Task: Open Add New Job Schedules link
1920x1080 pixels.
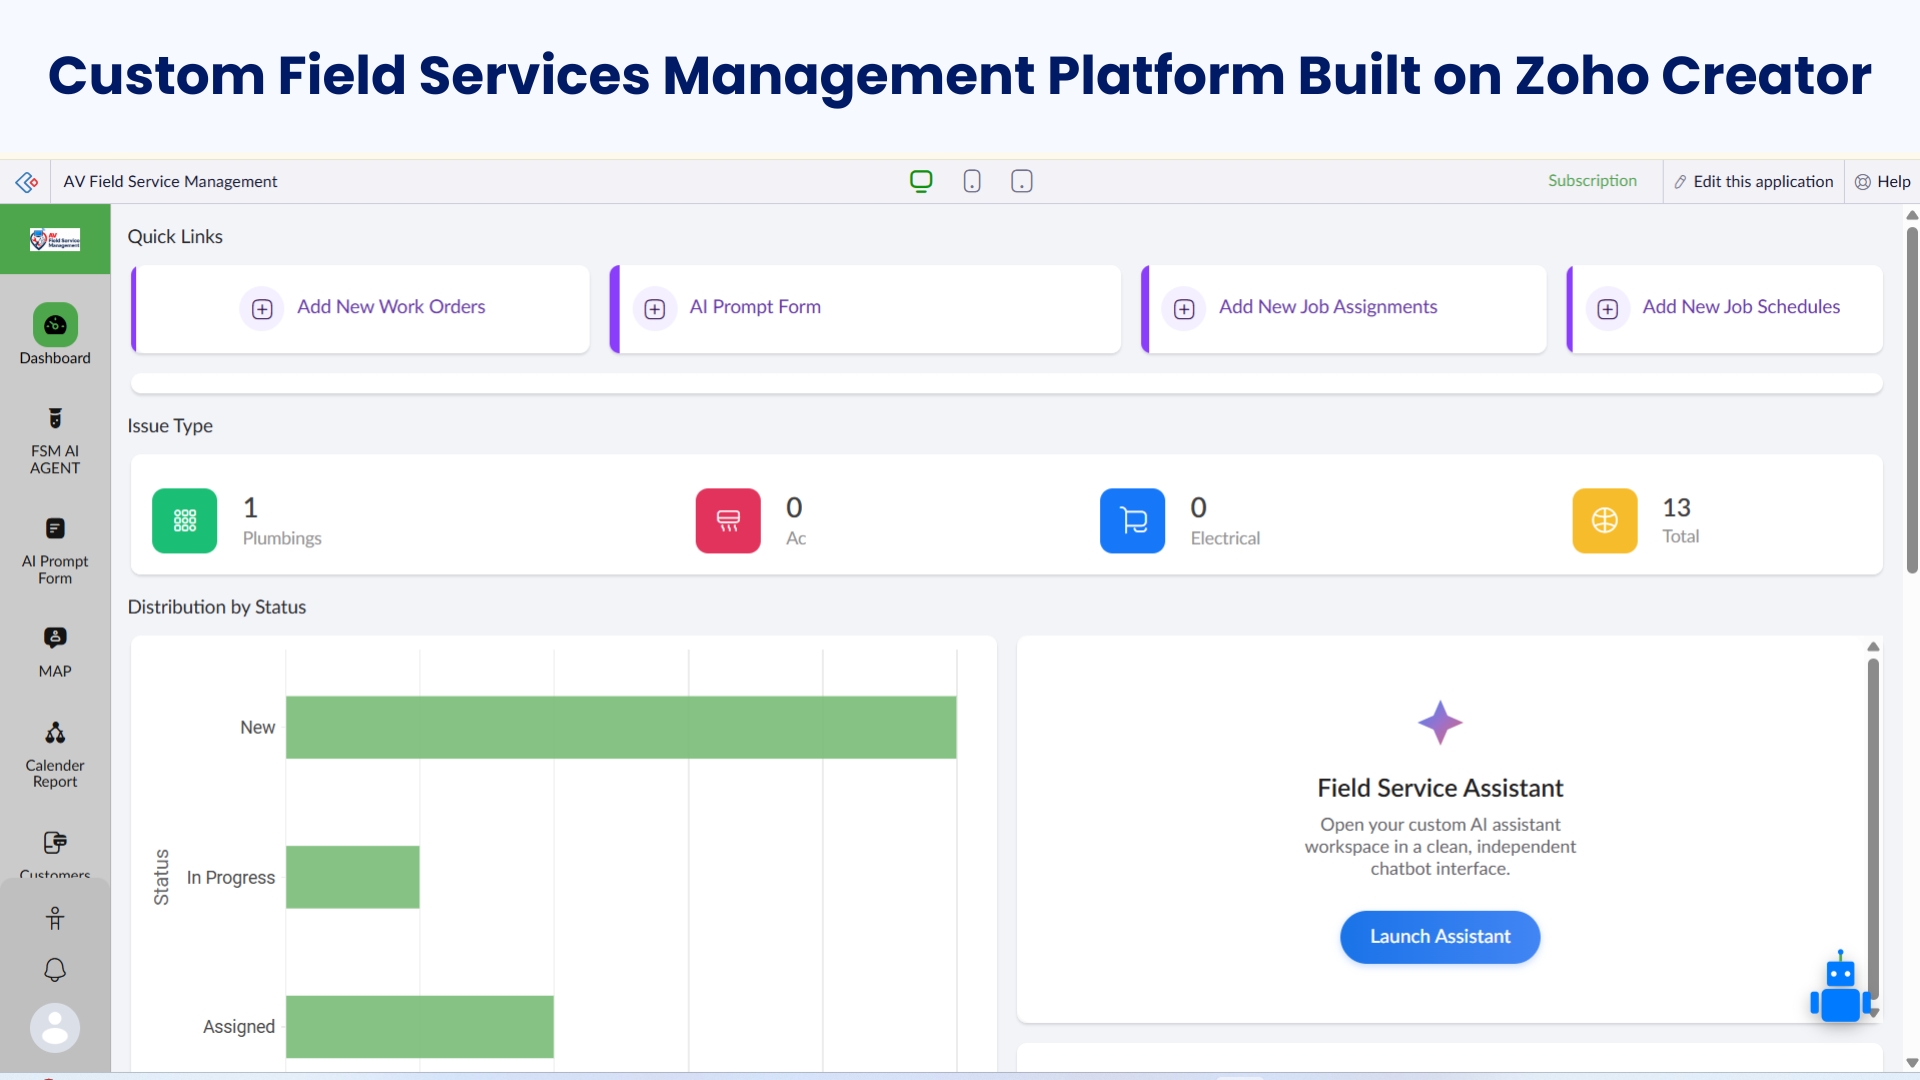Action: 1725,309
